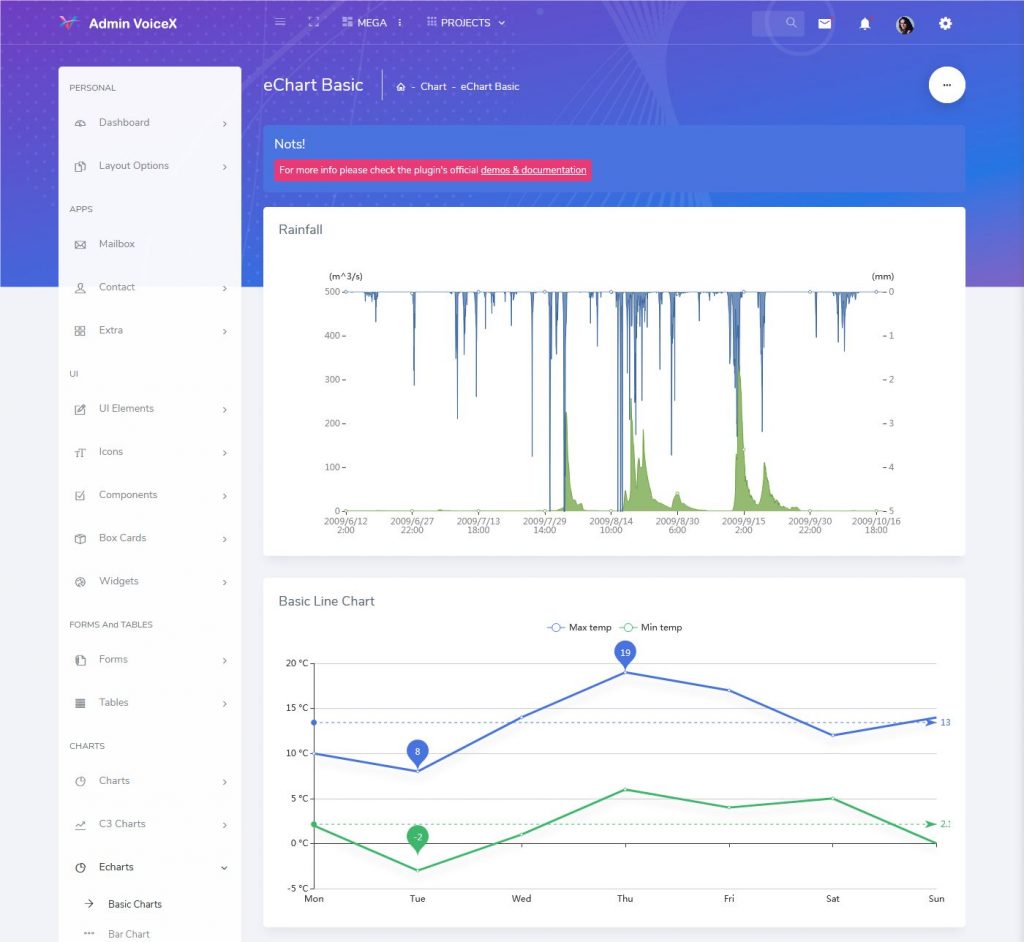Open the notifications bell icon

click(865, 23)
